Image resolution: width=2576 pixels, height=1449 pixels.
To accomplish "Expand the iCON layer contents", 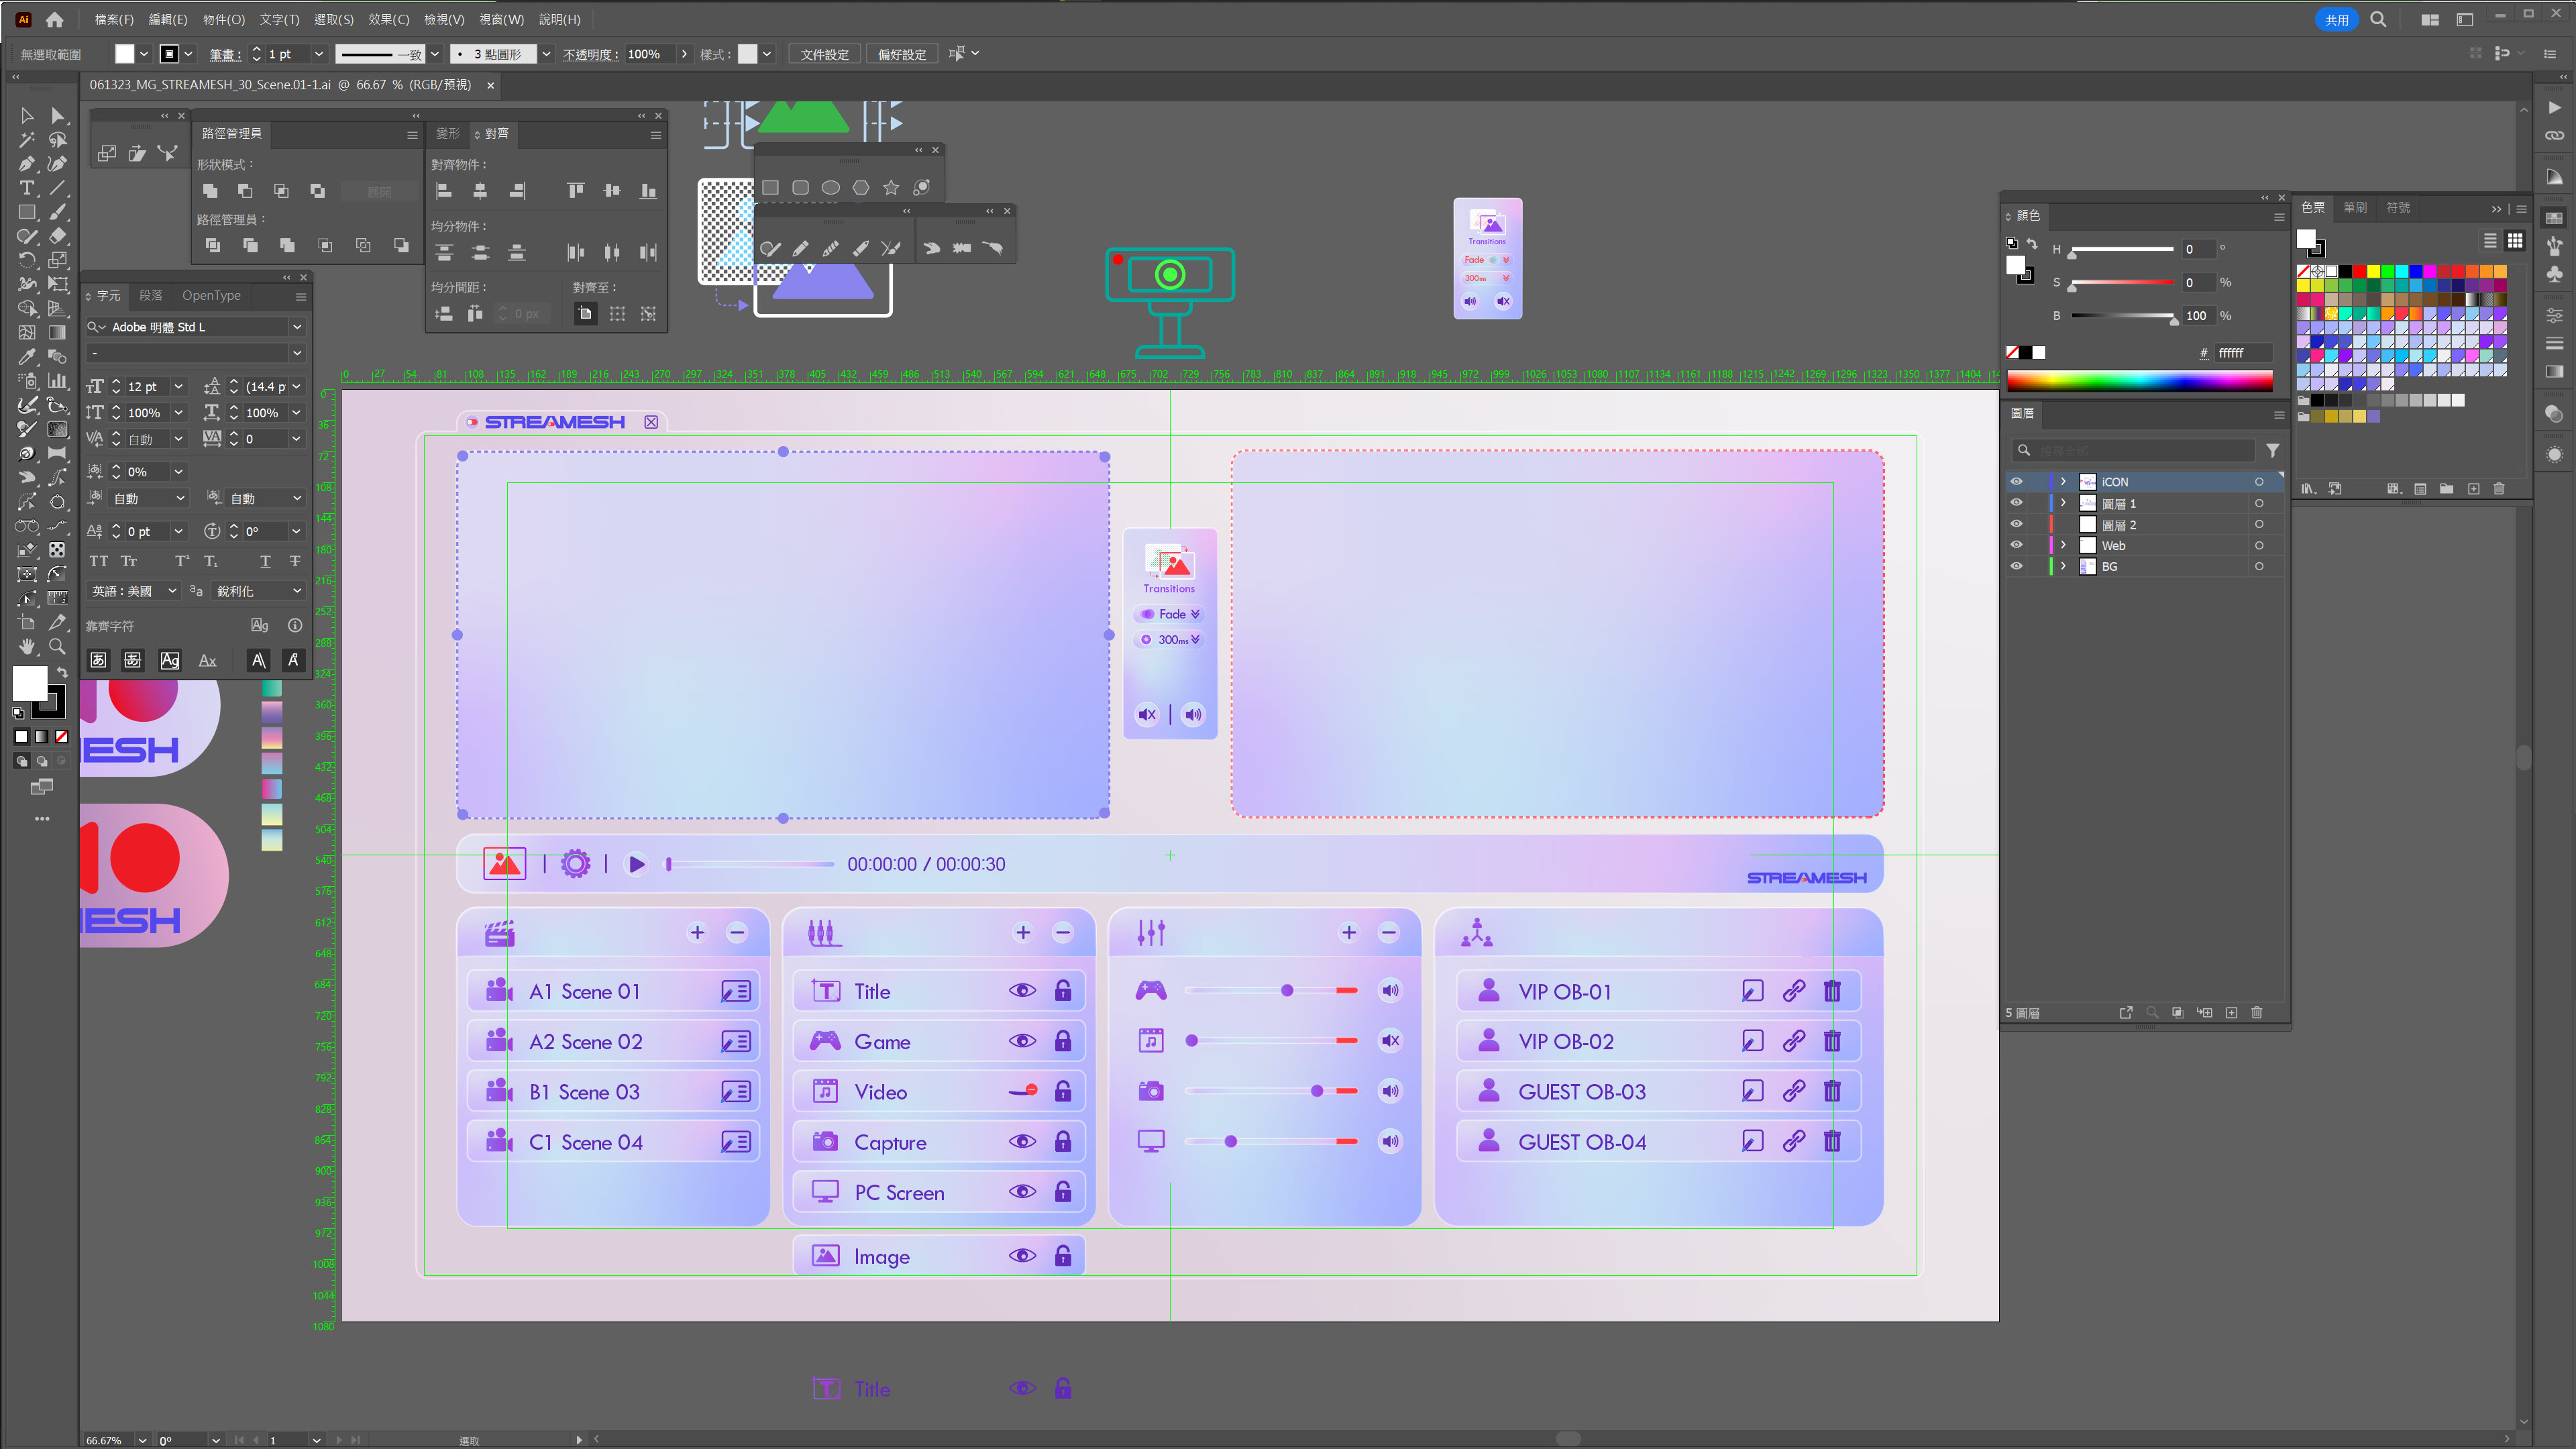I will tap(2063, 482).
